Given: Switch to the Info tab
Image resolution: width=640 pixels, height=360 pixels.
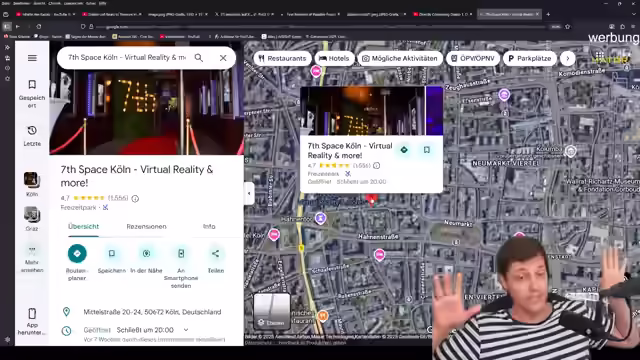Looking at the screenshot, I should coord(209,227).
